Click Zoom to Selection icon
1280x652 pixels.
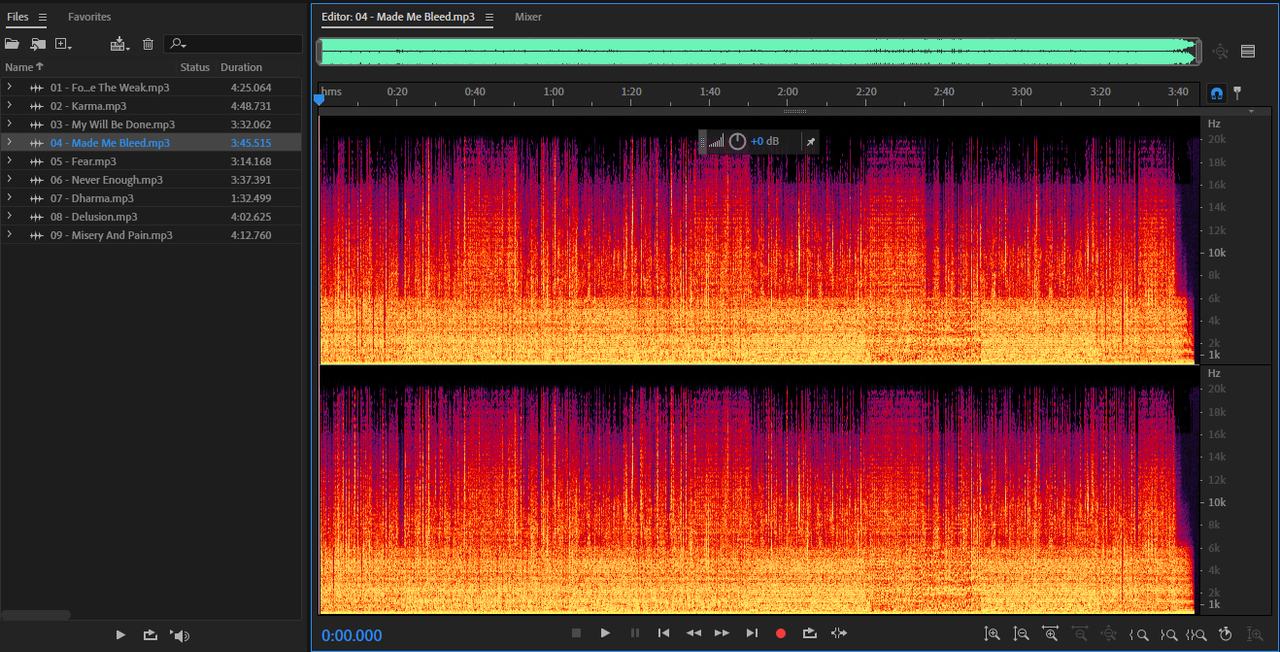click(1197, 634)
